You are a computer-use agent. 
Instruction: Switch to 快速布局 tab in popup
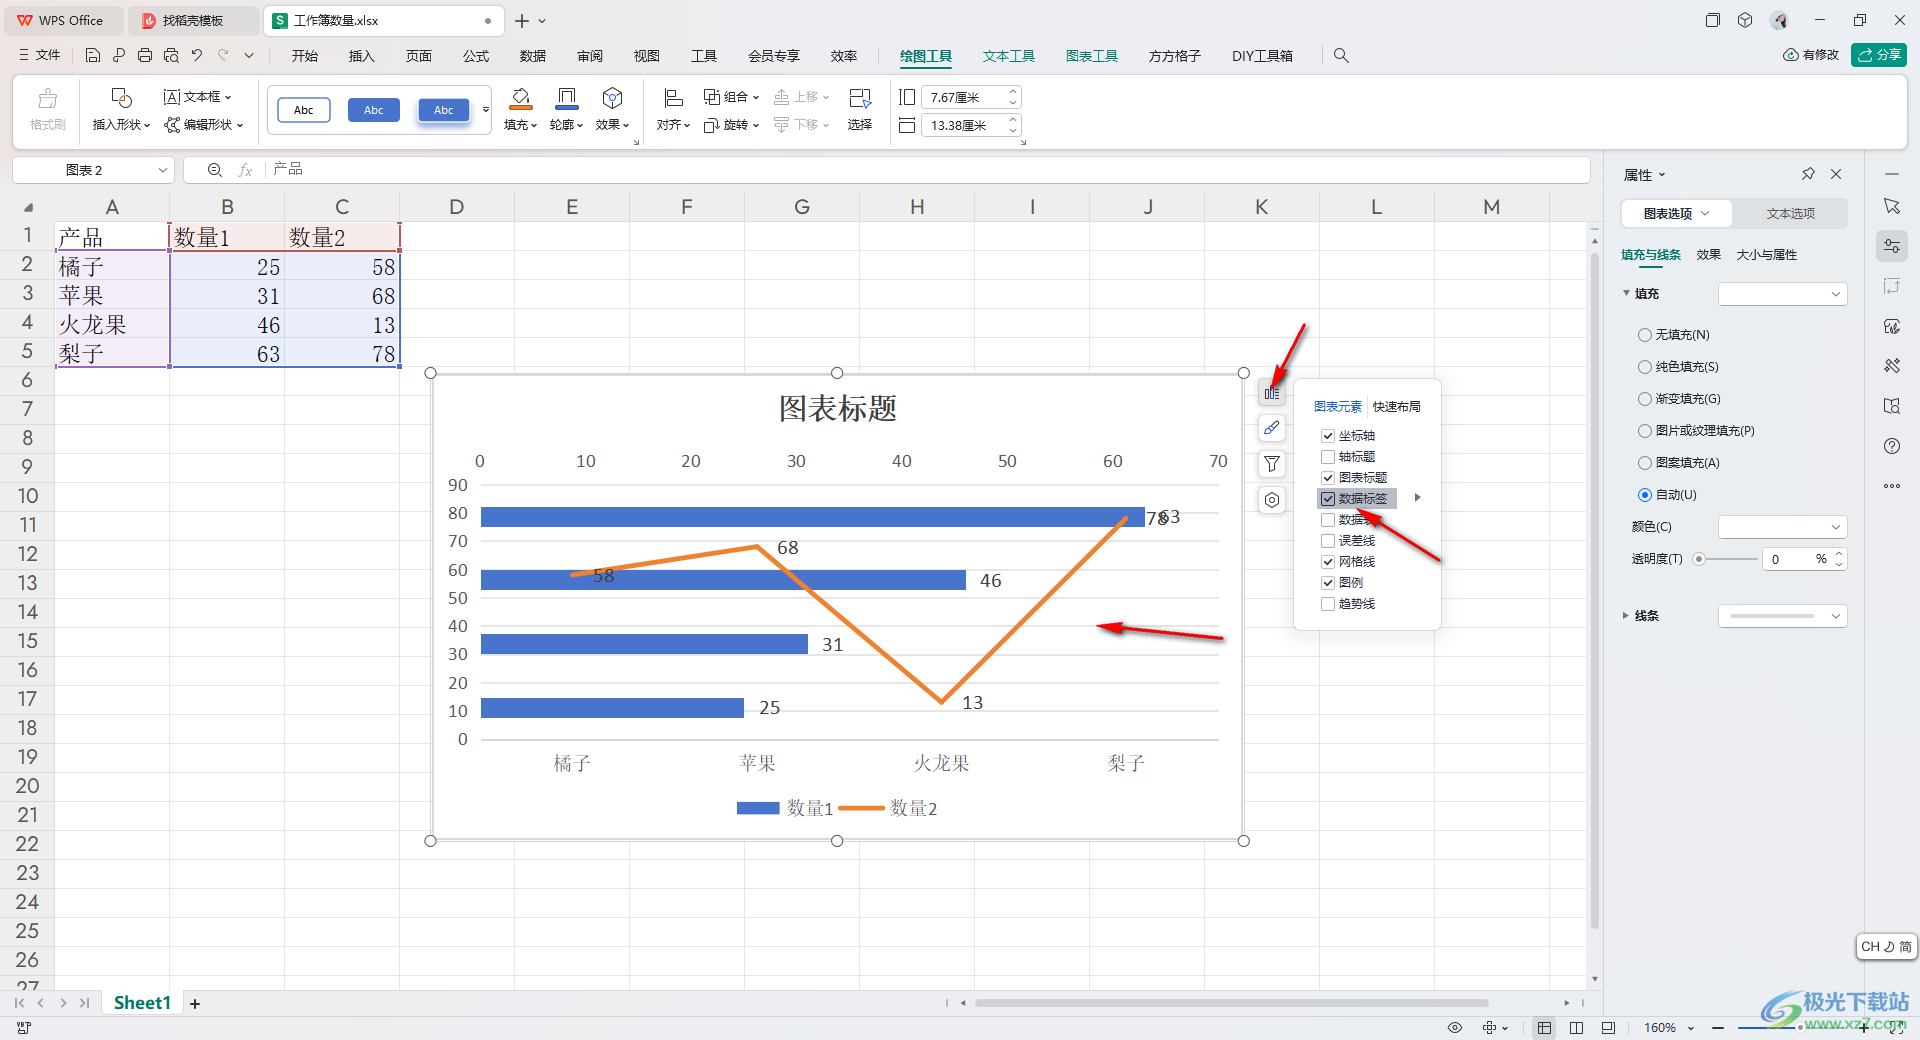(x=1396, y=407)
